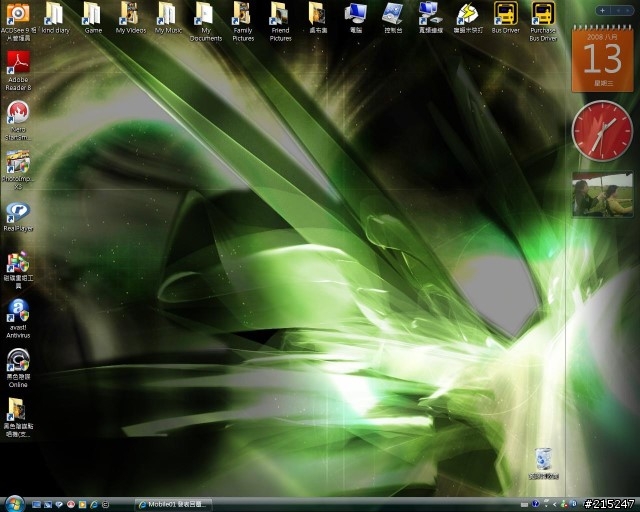Open the Recycle Bin

click(x=544, y=460)
